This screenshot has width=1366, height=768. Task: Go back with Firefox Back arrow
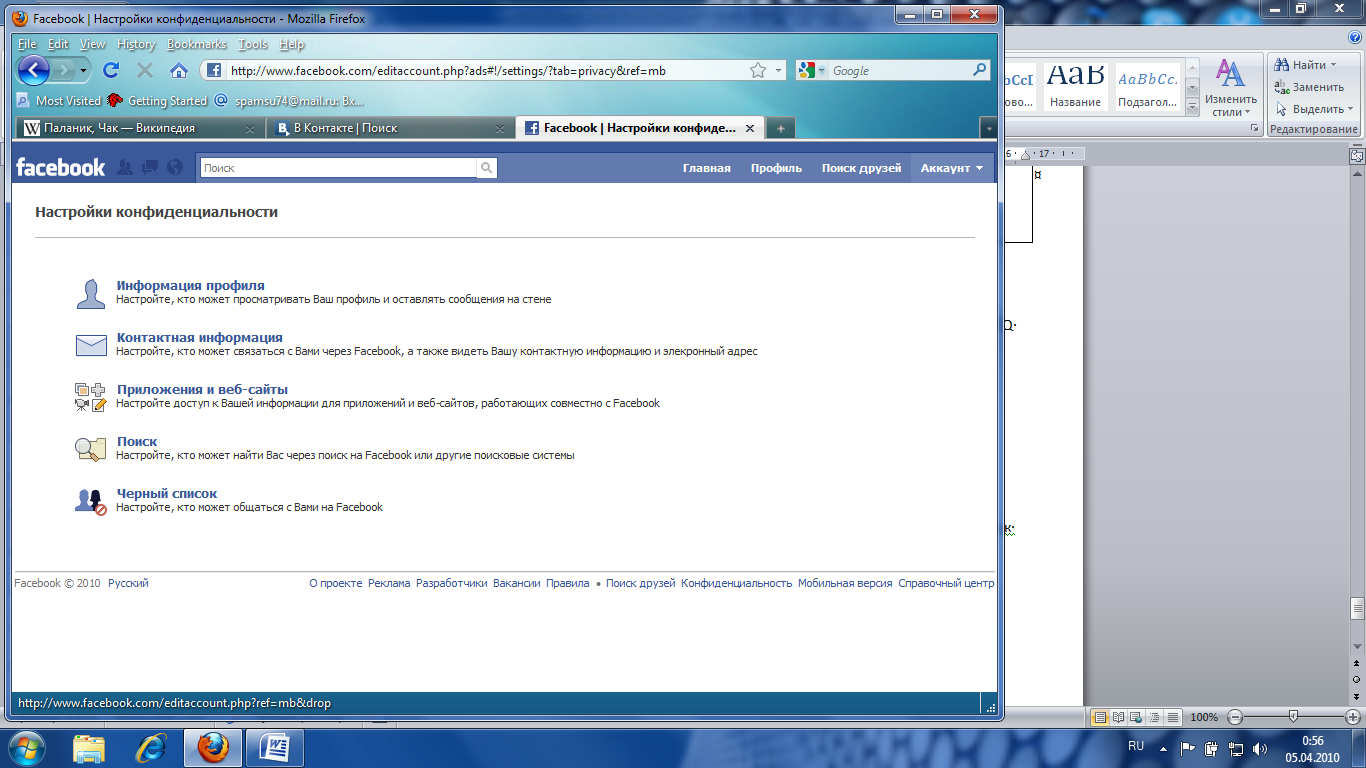(x=34, y=70)
